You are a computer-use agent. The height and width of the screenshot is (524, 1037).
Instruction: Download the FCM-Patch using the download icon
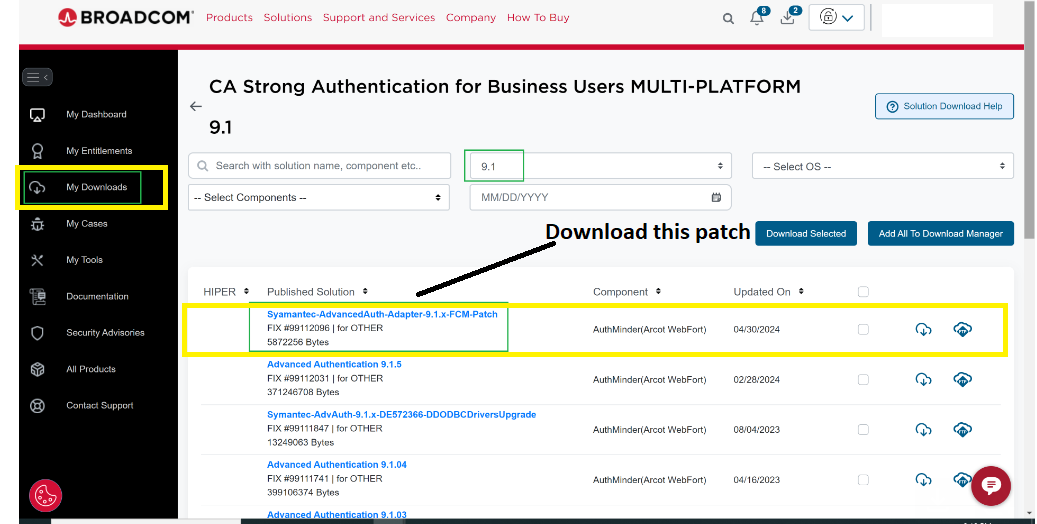point(923,329)
